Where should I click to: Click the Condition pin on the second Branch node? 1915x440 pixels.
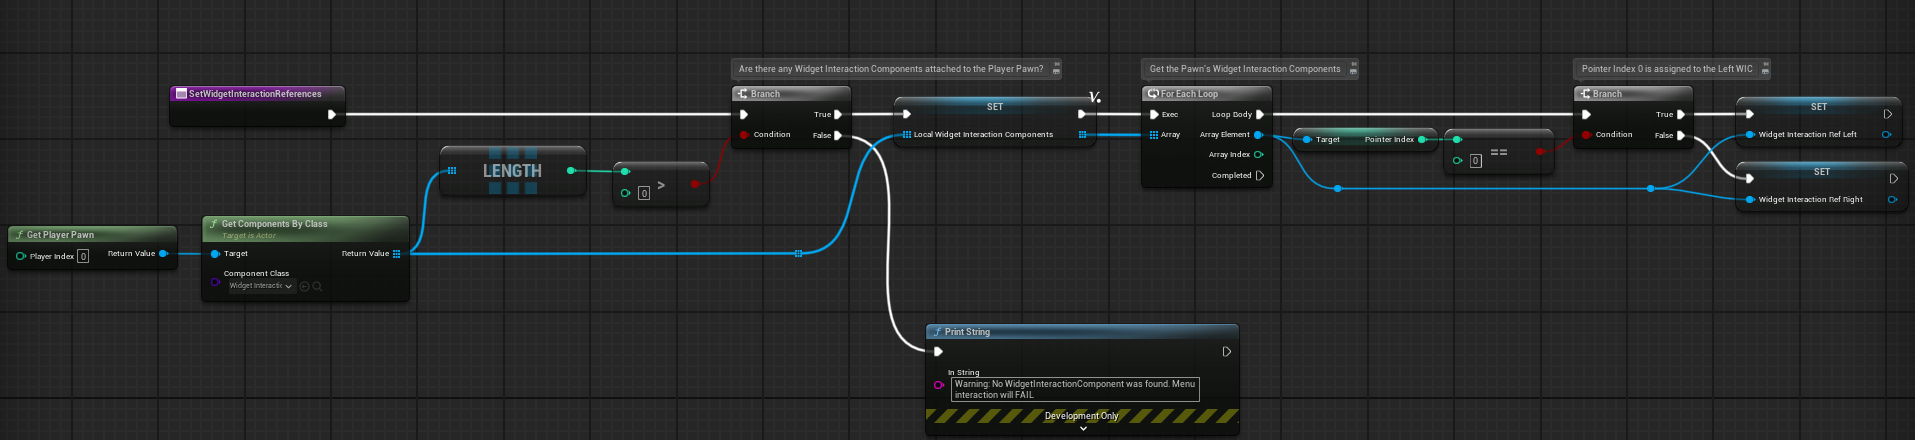(1586, 135)
